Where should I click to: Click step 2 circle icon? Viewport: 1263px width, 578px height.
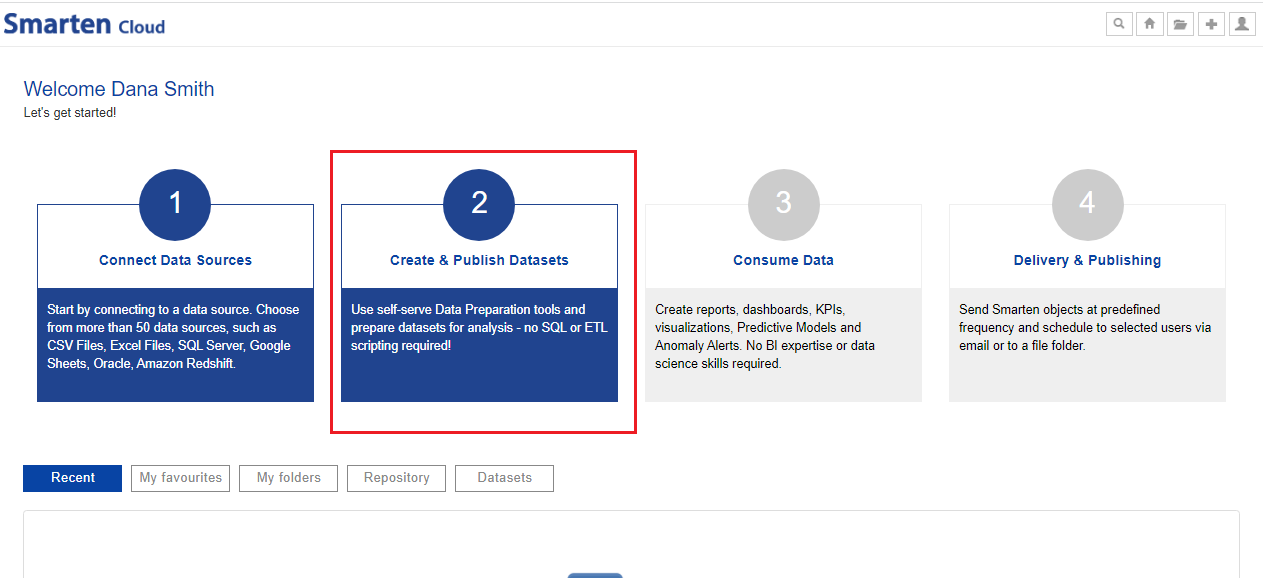tap(479, 205)
